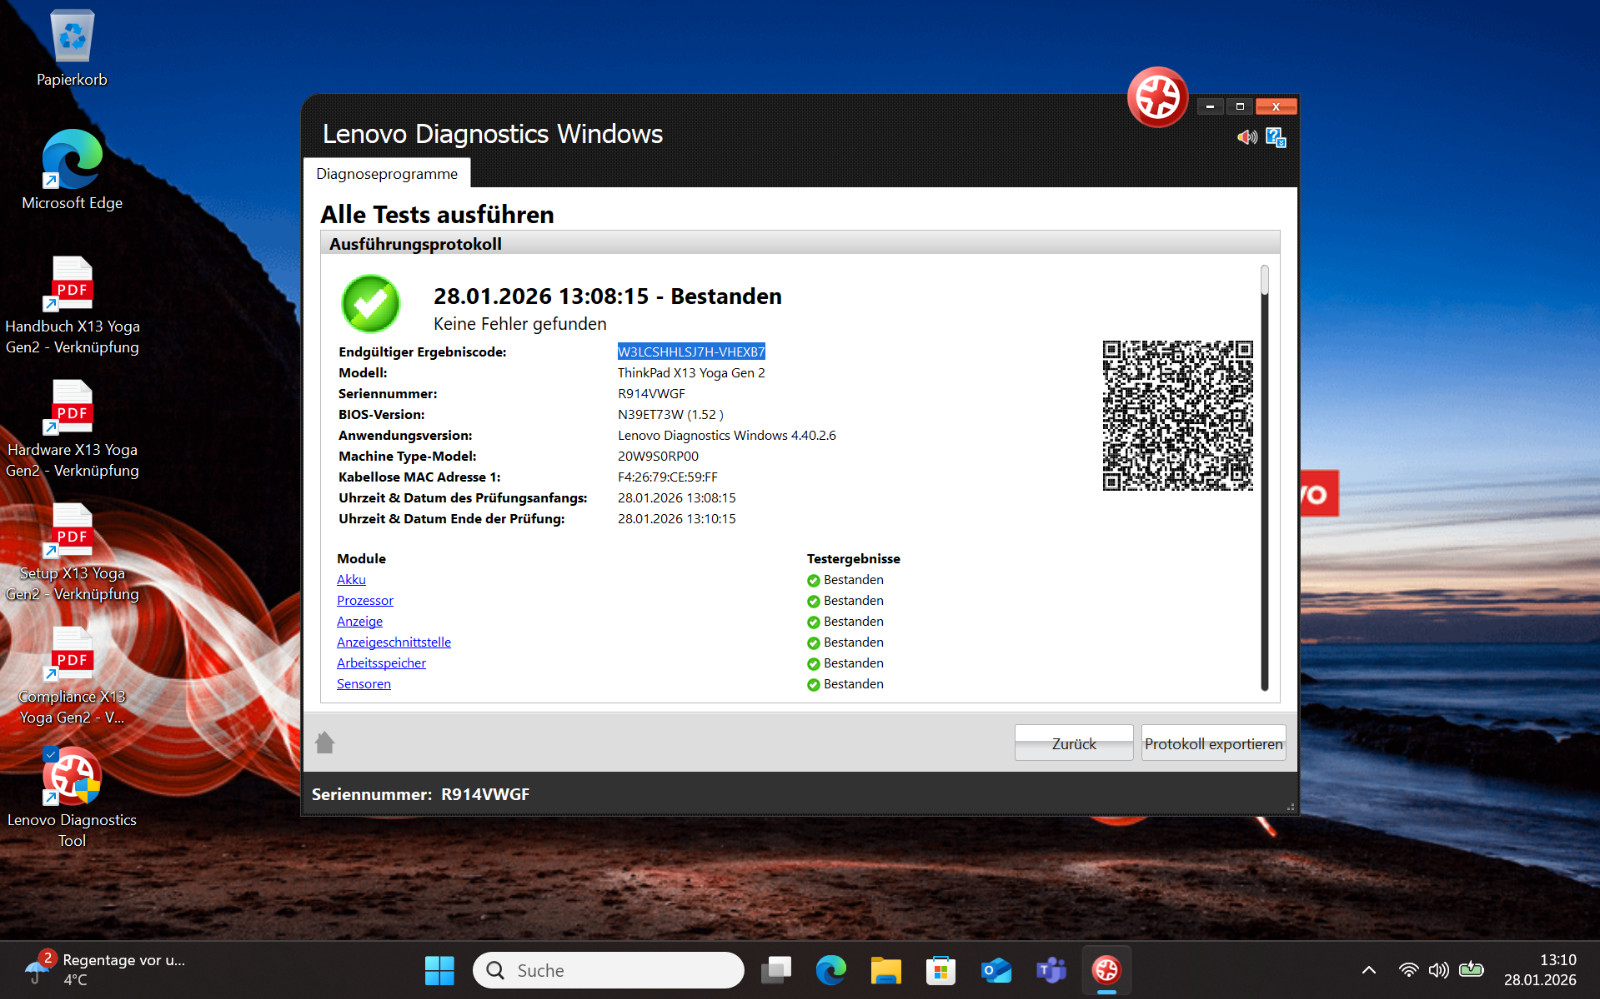Image resolution: width=1600 pixels, height=999 pixels.
Task: Click the speaker sound icon in Lenovo Diagnostics
Action: click(x=1246, y=137)
